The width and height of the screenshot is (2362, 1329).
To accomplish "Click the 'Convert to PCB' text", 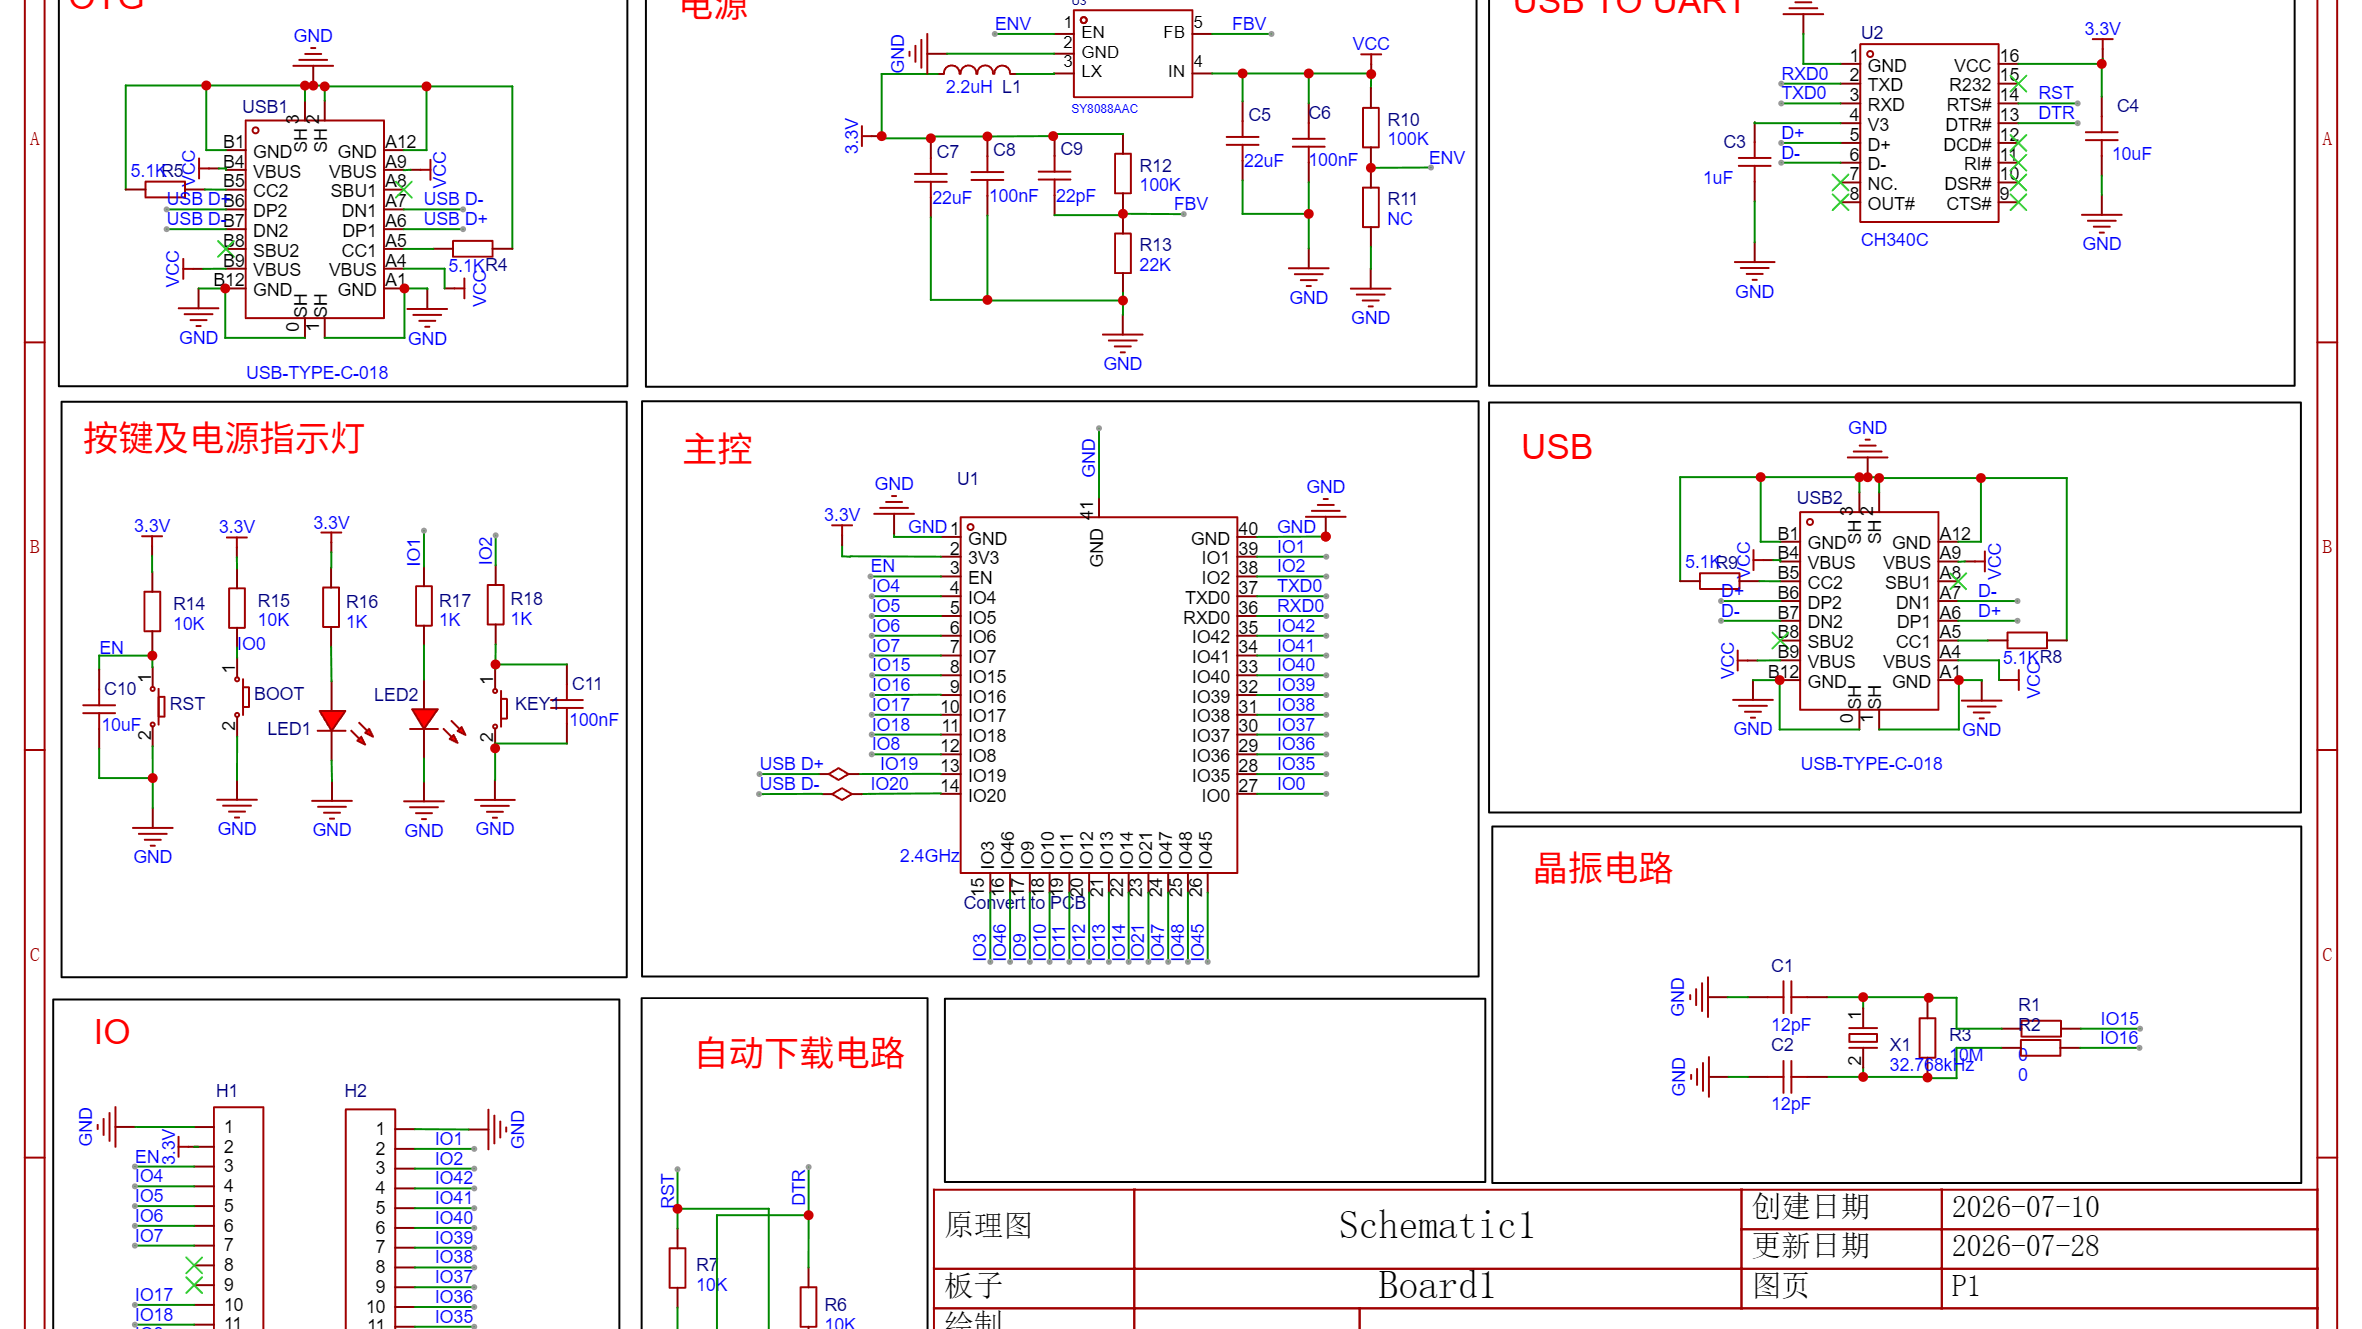I will [1024, 902].
